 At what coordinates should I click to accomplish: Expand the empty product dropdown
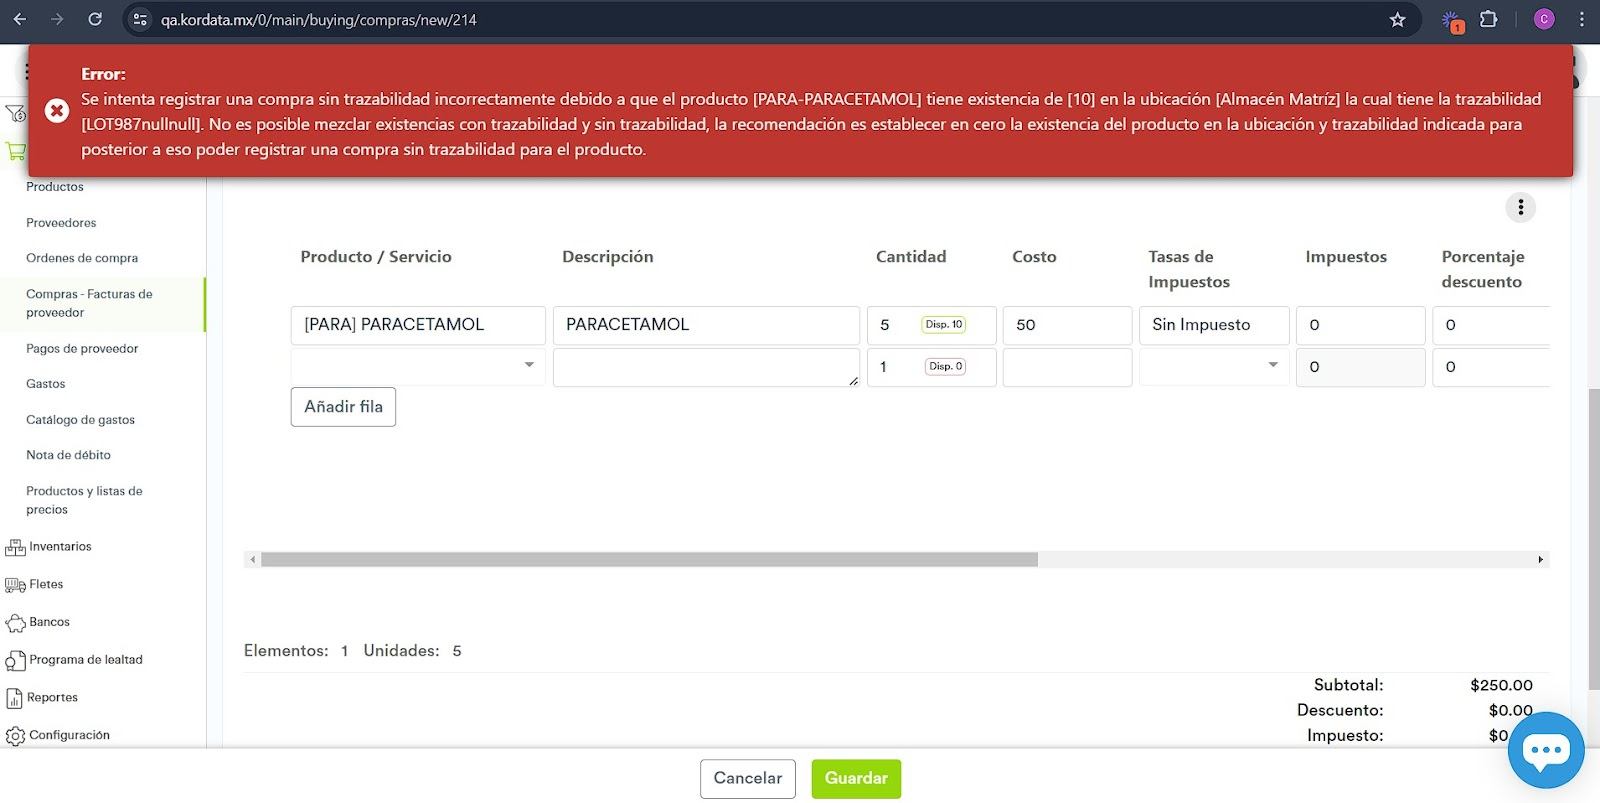click(528, 366)
